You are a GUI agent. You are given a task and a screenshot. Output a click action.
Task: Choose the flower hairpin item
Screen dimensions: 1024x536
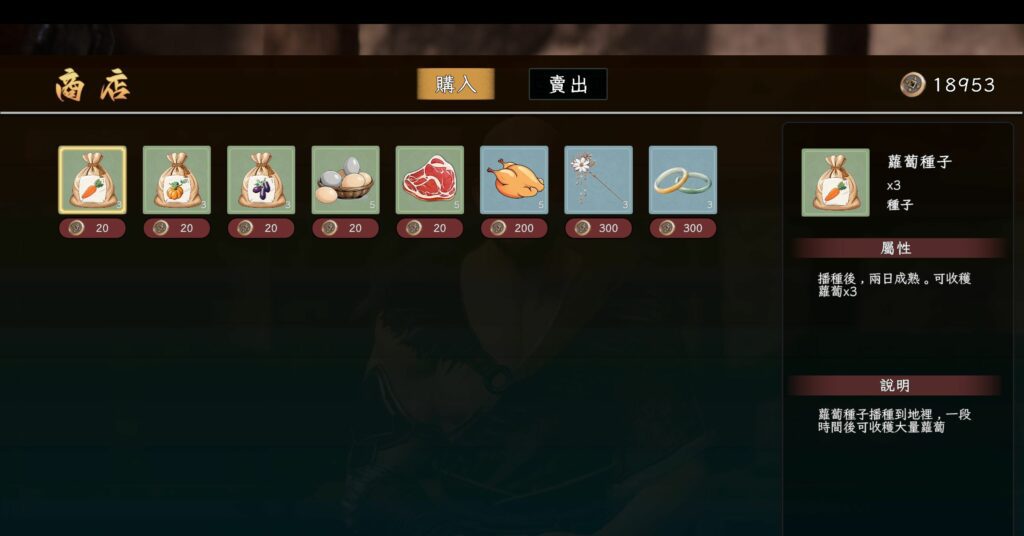598,180
